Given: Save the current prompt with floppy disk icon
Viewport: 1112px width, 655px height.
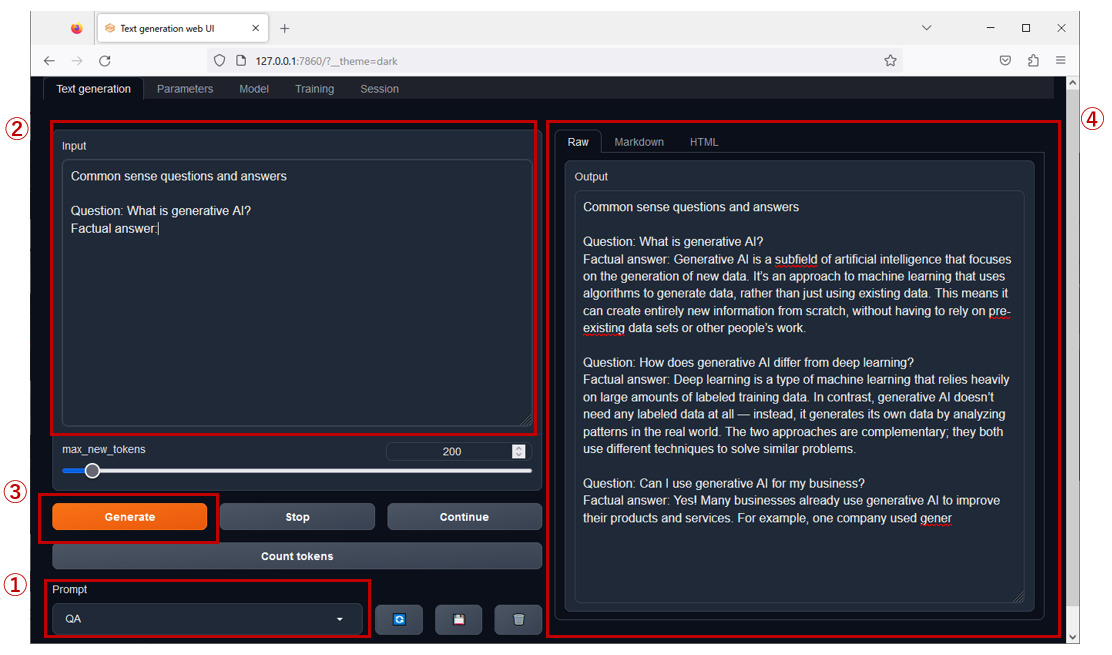Looking at the screenshot, I should pyautogui.click(x=458, y=619).
